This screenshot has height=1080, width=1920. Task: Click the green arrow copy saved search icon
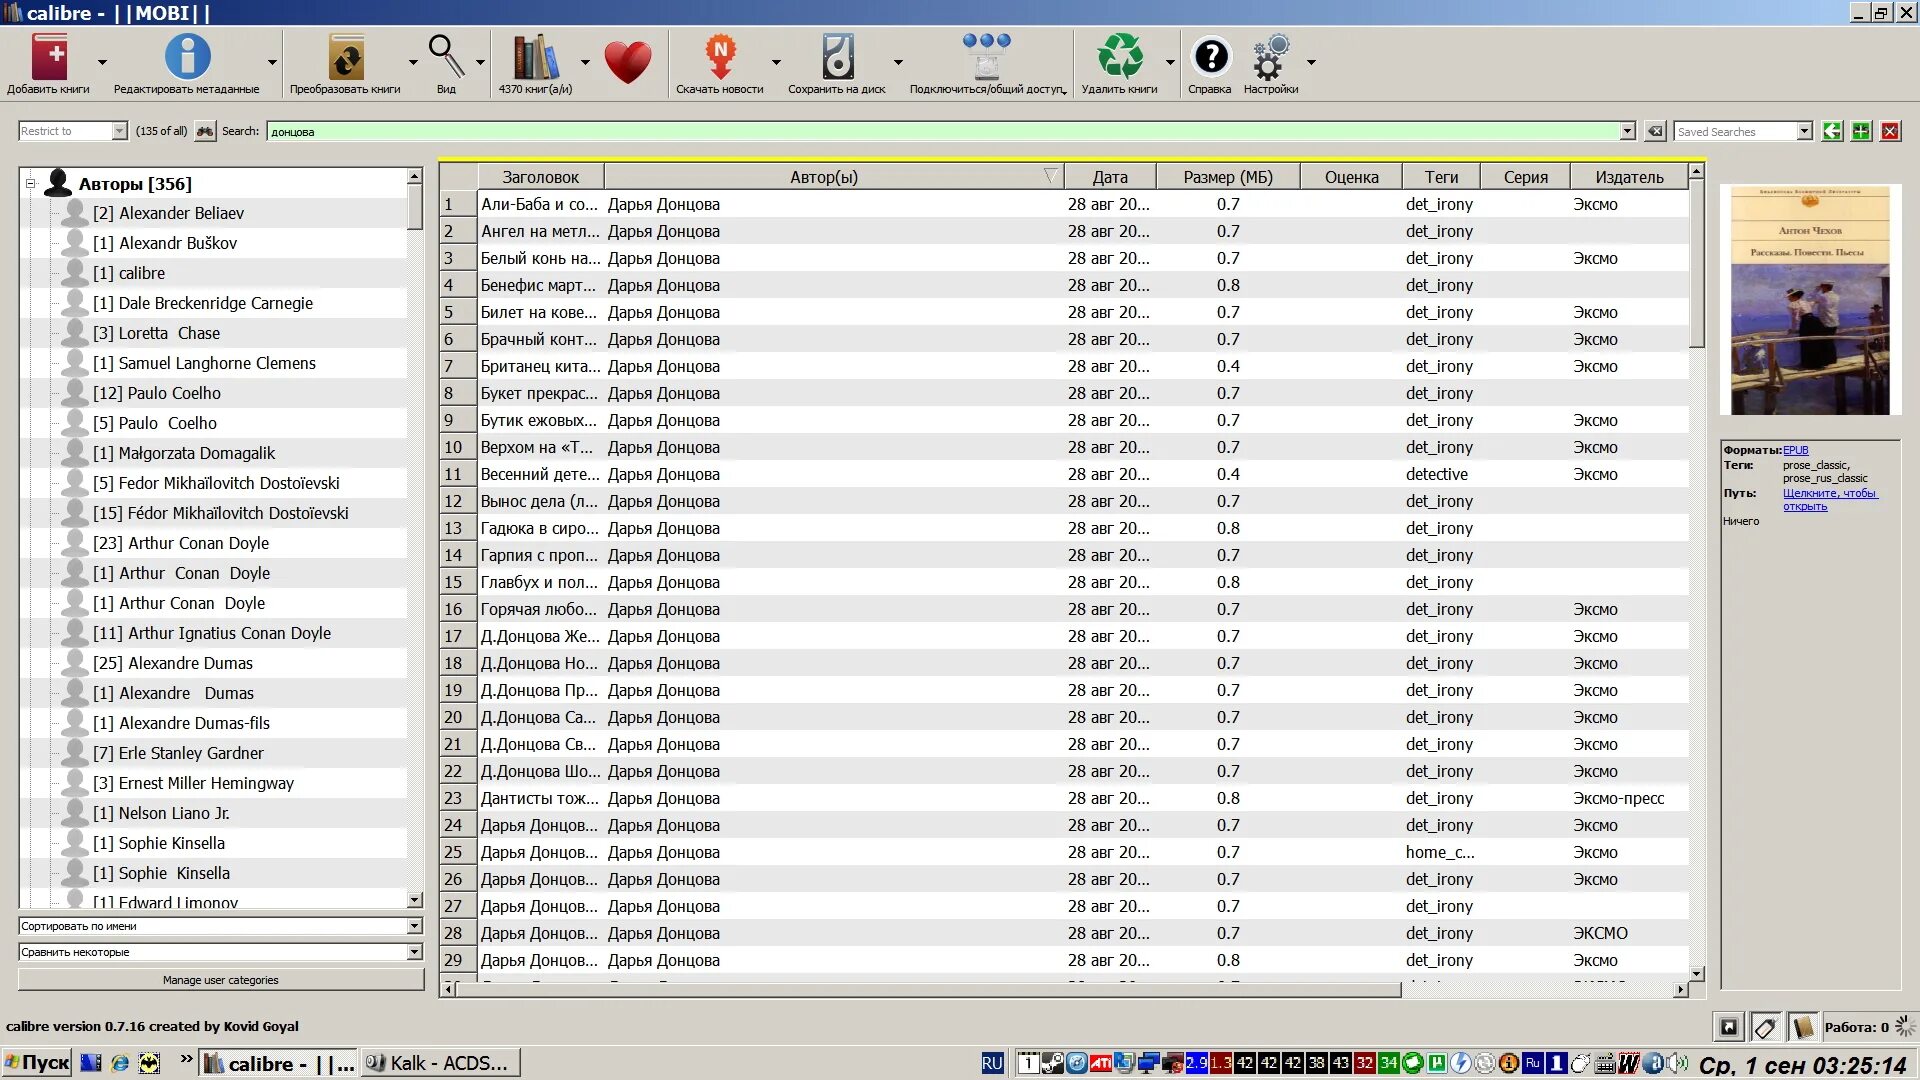pyautogui.click(x=1832, y=131)
